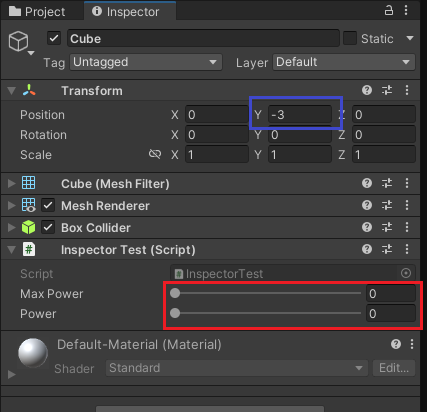
Task: Open the Inspector panel kebab menu
Action: coord(406,10)
